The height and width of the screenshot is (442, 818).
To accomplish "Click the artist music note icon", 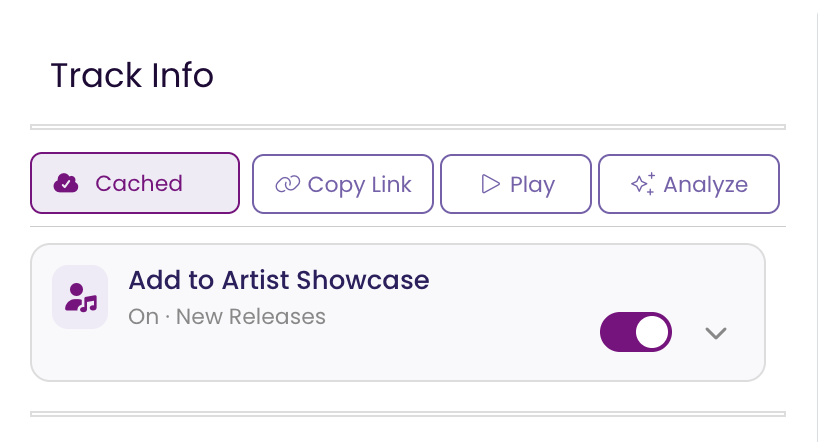I will tap(80, 297).
